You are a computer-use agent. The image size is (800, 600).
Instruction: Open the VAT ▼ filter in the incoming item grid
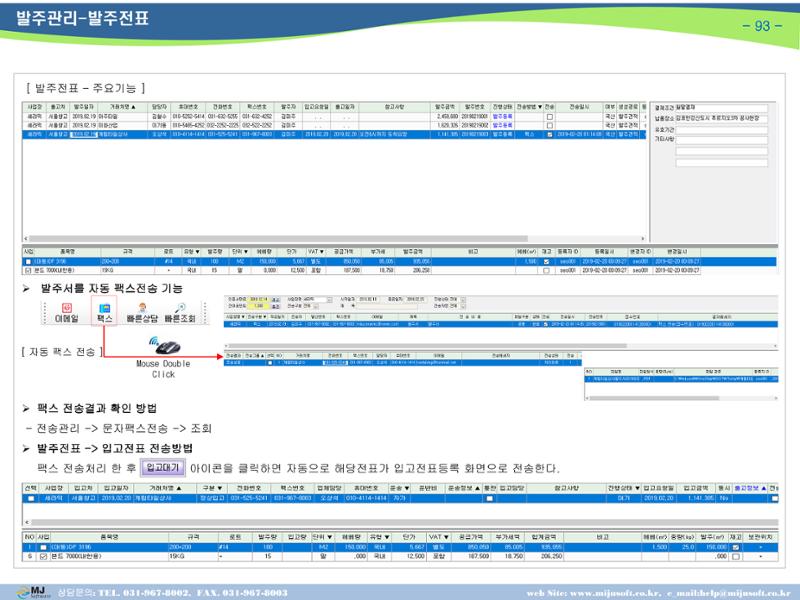tap(438, 537)
